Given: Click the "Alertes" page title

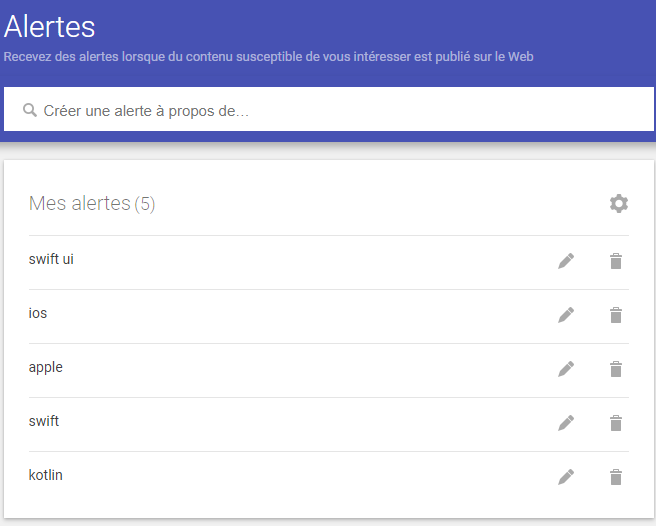Looking at the screenshot, I should coord(50,26).
